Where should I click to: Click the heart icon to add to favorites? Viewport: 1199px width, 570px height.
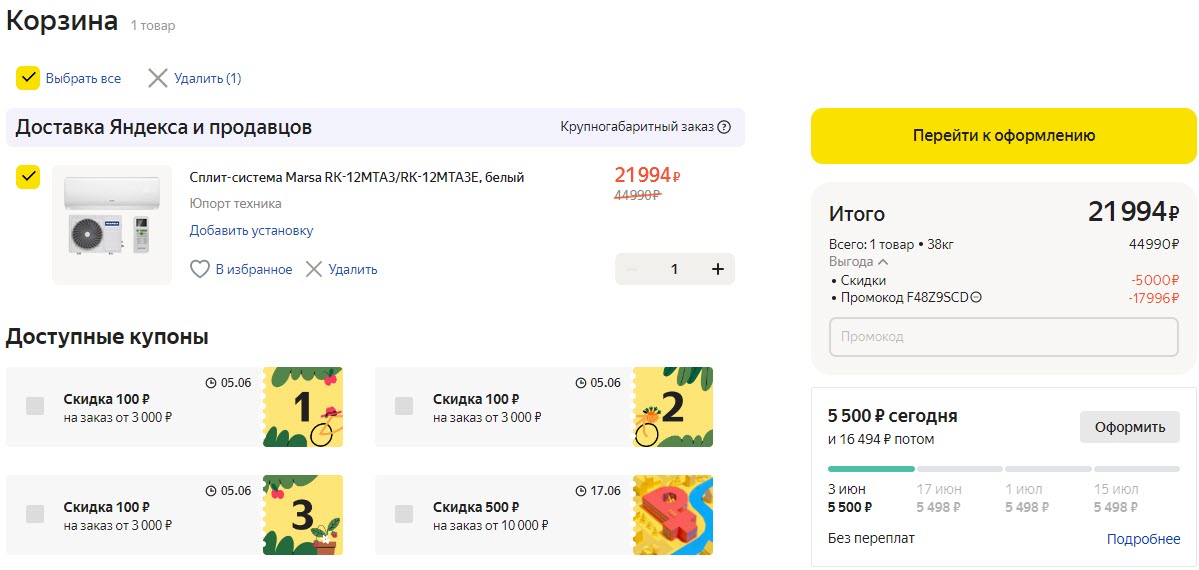tap(200, 269)
